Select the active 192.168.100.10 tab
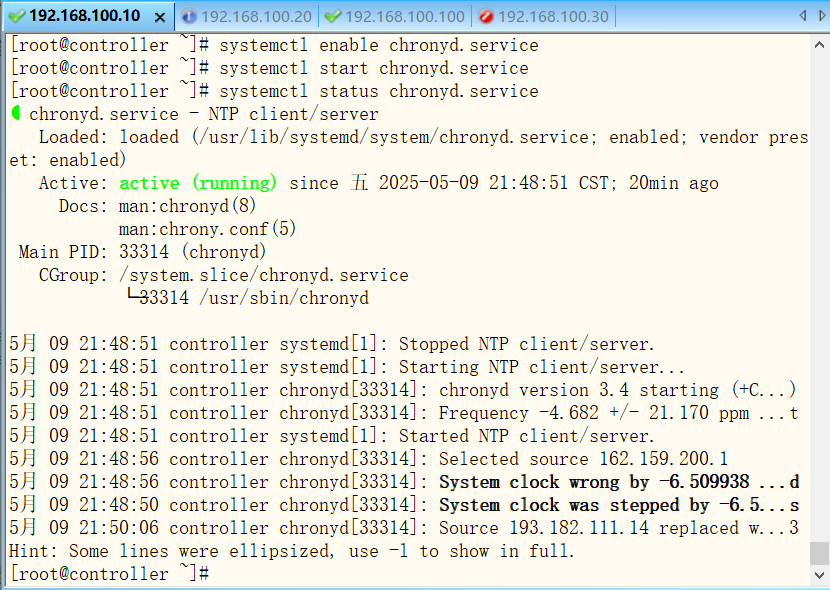This screenshot has width=830, height=590. tap(85, 16)
